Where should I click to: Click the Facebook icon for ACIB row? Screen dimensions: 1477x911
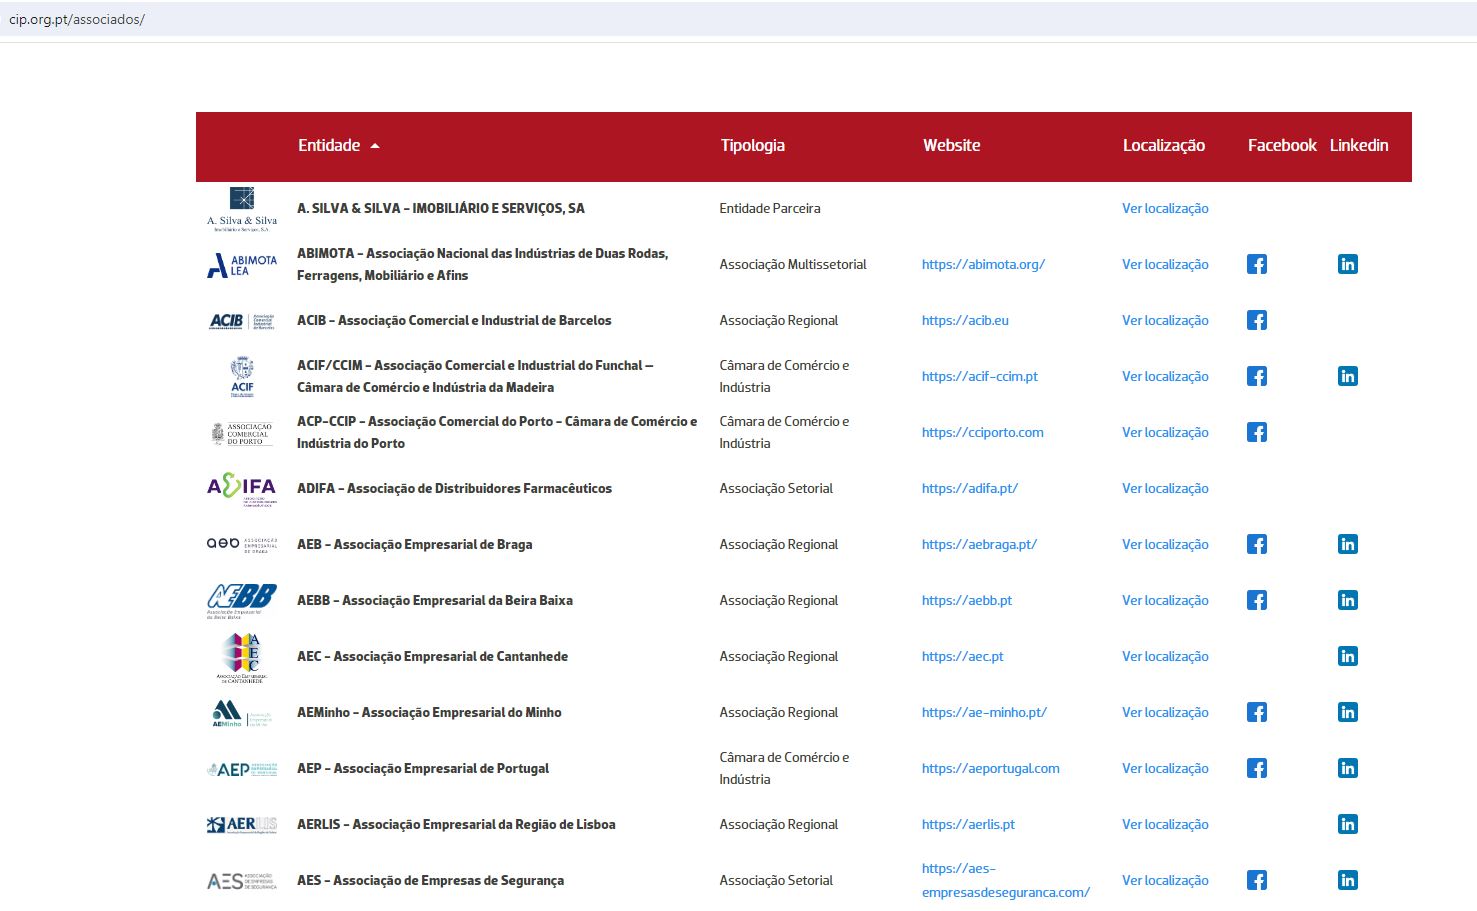click(1257, 320)
